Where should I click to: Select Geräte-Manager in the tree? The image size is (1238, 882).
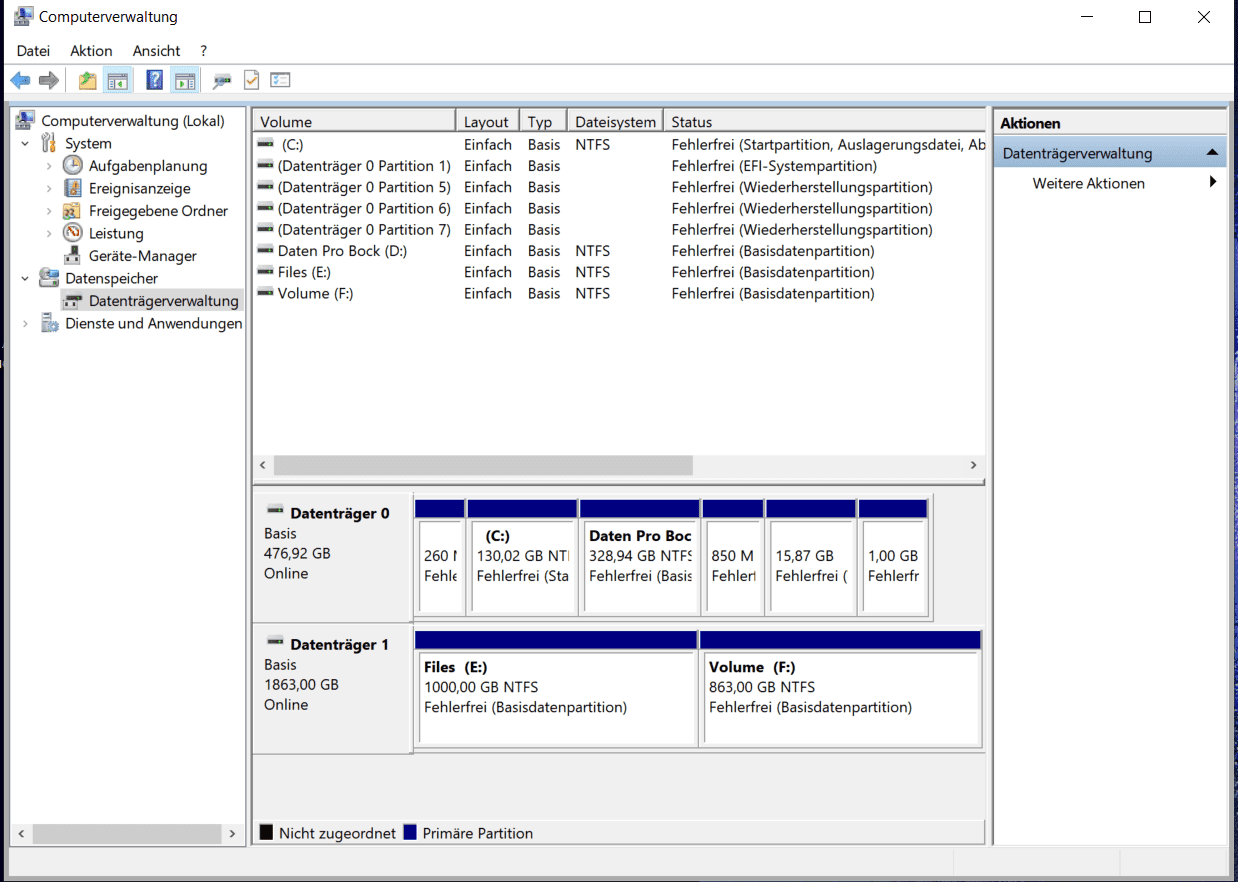[142, 256]
